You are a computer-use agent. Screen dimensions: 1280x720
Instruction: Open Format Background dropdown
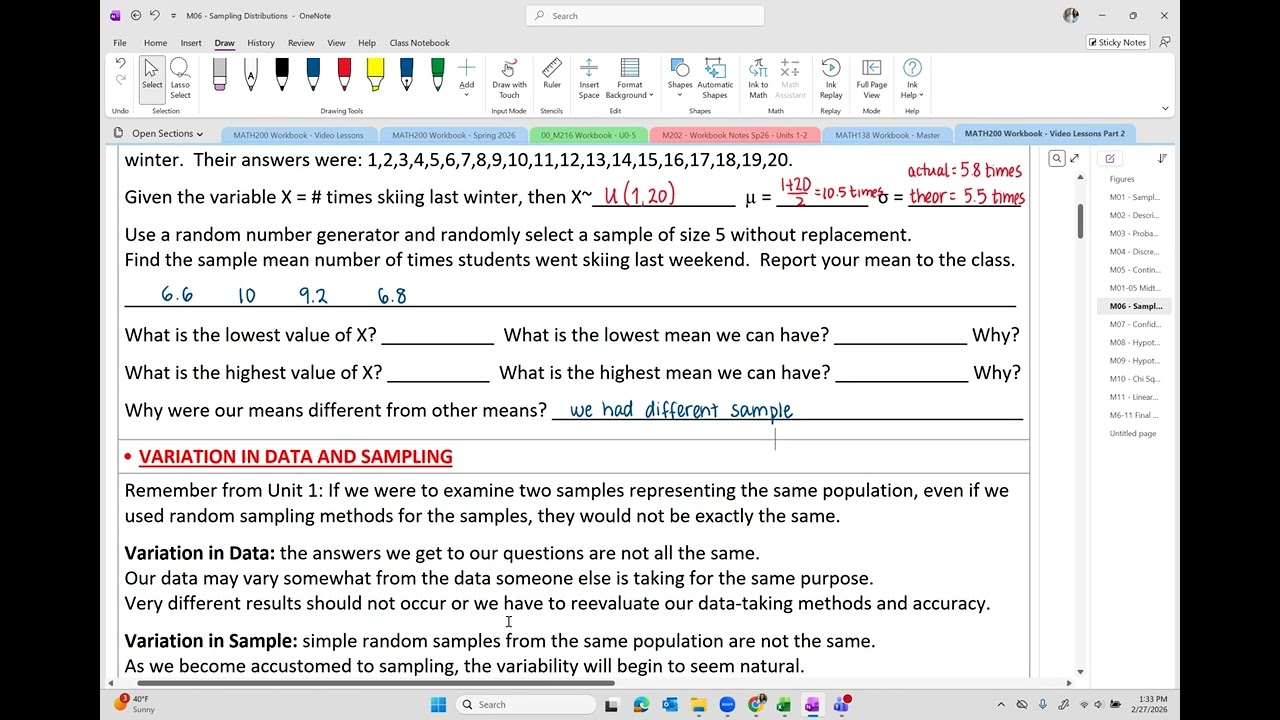coord(630,78)
